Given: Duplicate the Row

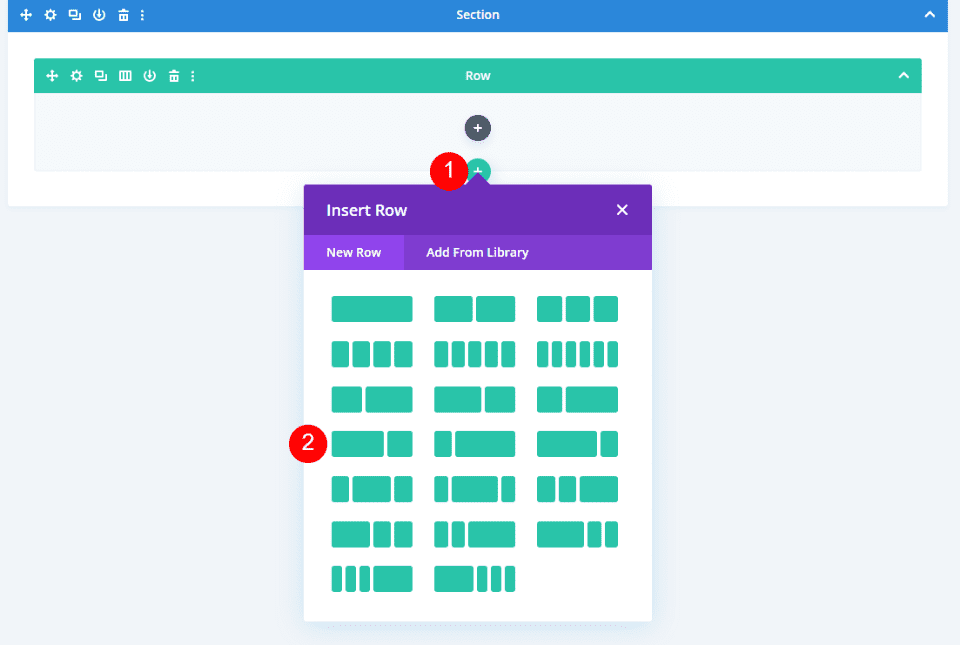Looking at the screenshot, I should (100, 75).
